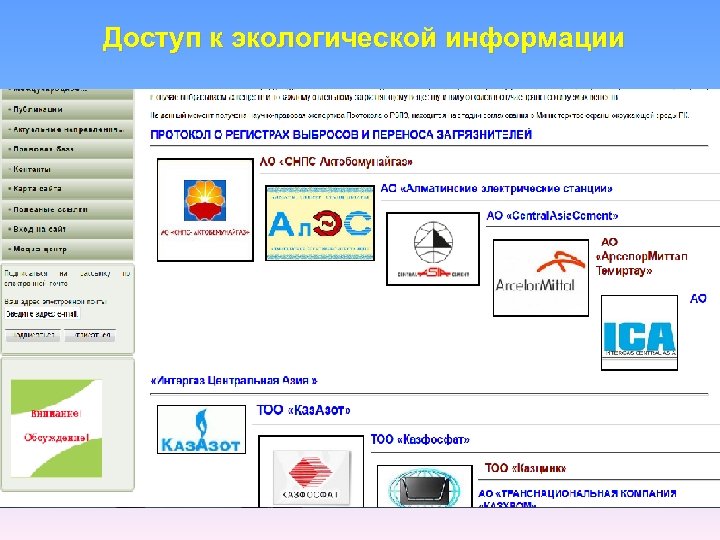The width and height of the screenshot is (720, 540).
Task: Open the АО «СНПС Актобемунайгаз» link
Action: 336,162
